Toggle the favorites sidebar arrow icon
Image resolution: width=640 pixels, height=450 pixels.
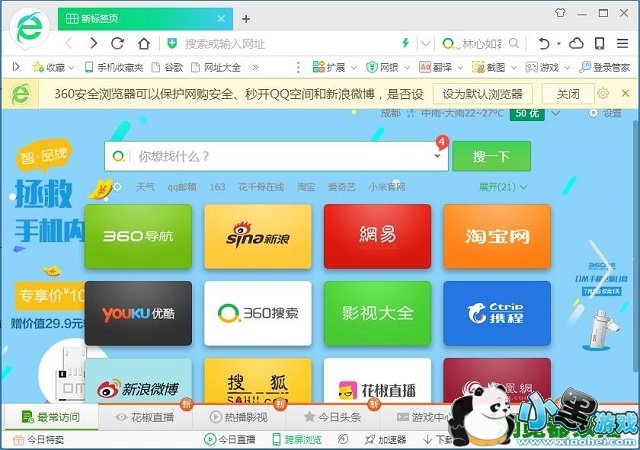point(16,67)
